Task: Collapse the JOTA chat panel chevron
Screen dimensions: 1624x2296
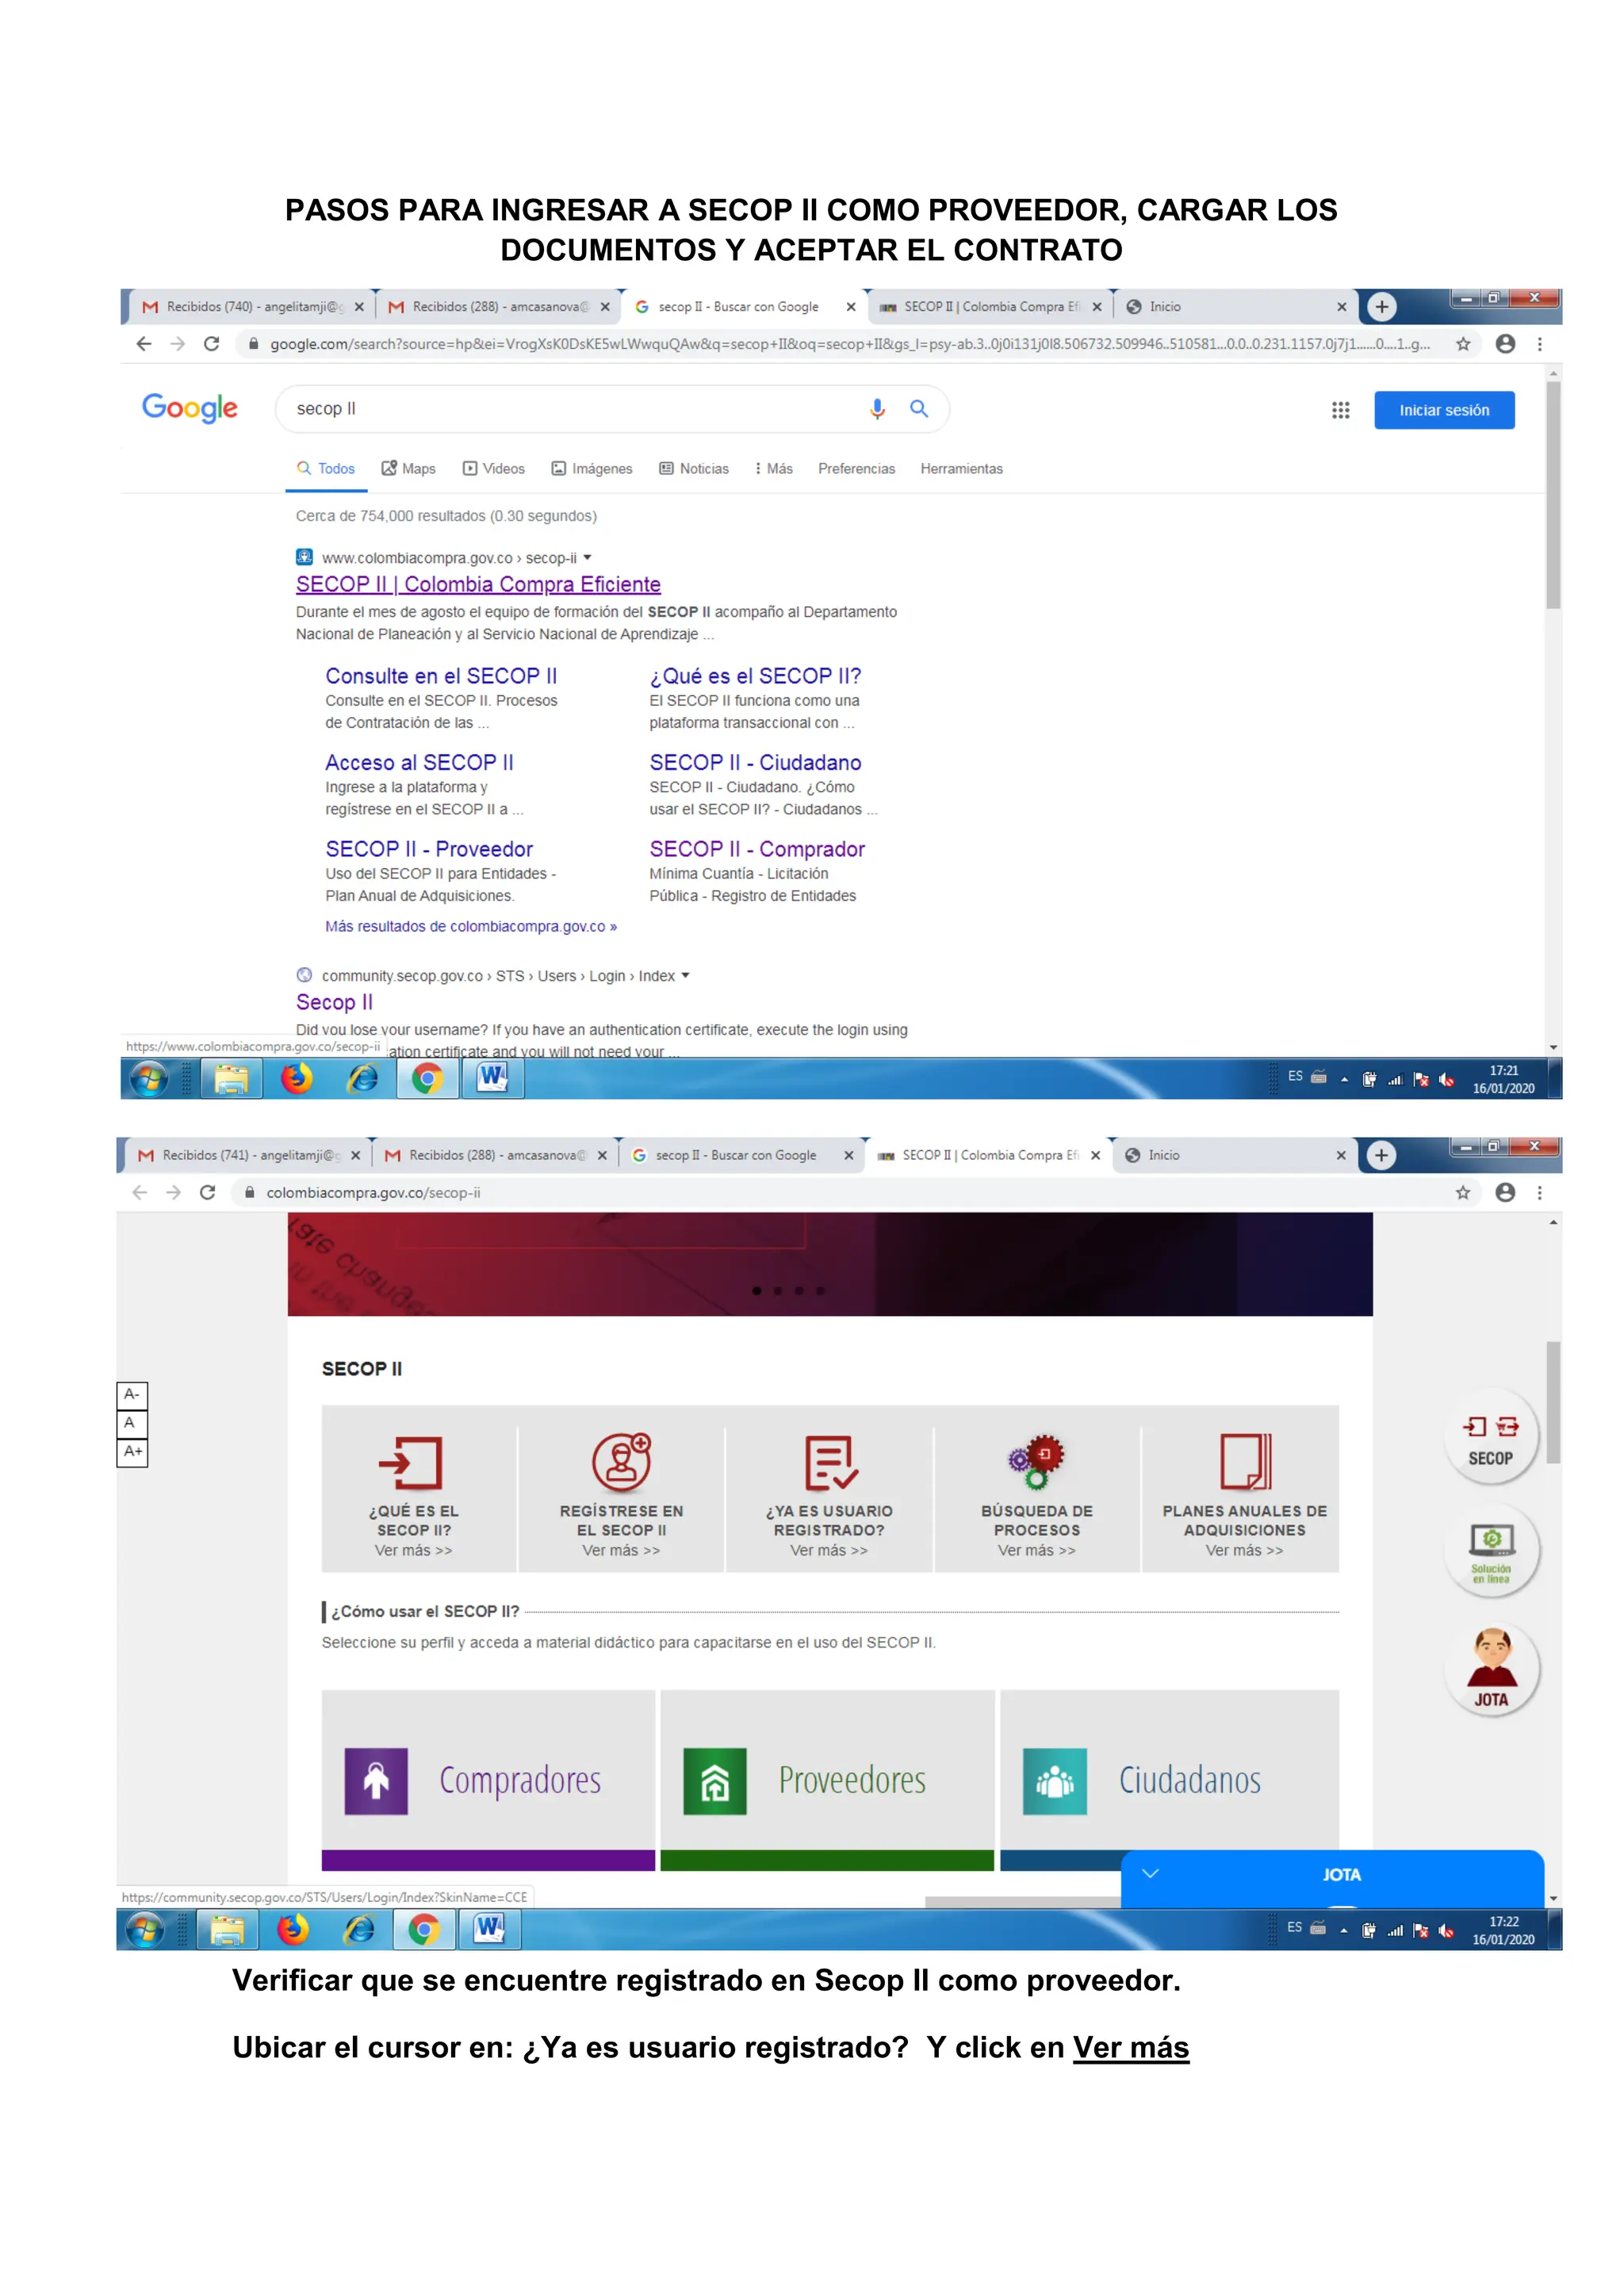Action: pos(1150,1874)
